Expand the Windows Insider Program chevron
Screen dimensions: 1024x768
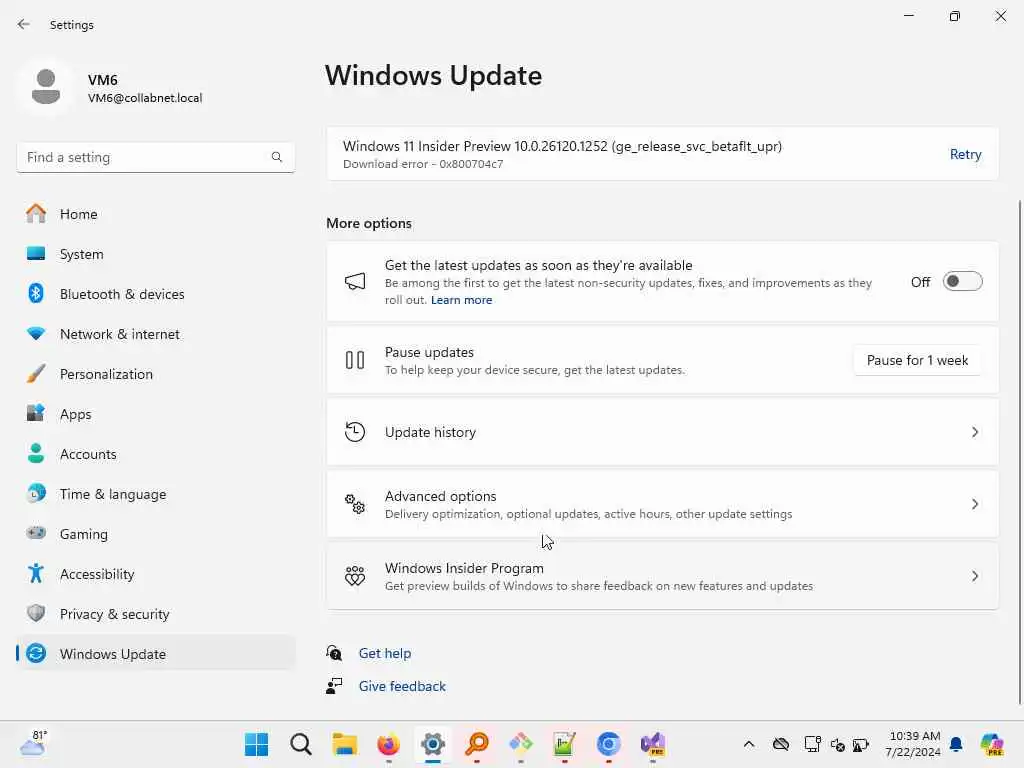tap(974, 575)
